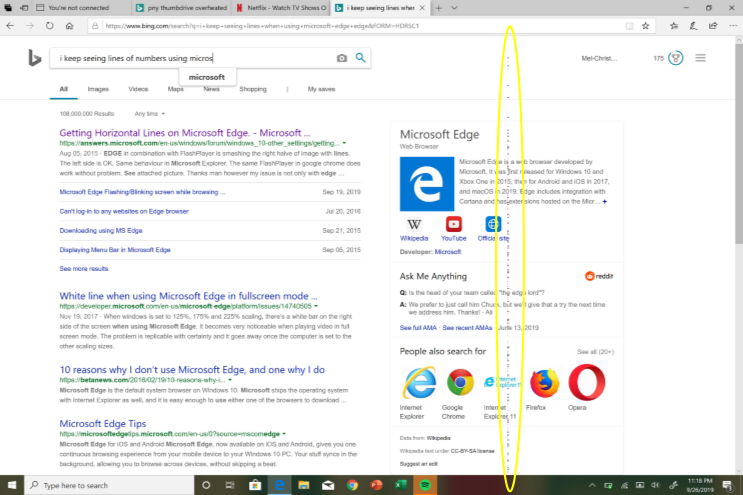Open White line when using Microsoft Edge result

click(x=189, y=296)
